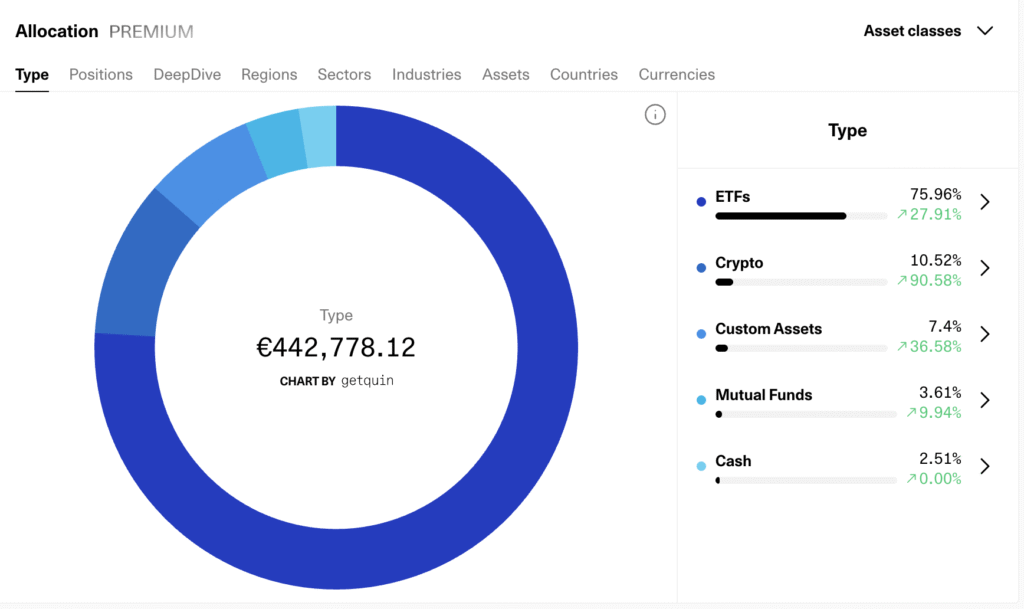This screenshot has height=609, width=1024.
Task: Expand the ETFs row chevron
Action: (985, 202)
